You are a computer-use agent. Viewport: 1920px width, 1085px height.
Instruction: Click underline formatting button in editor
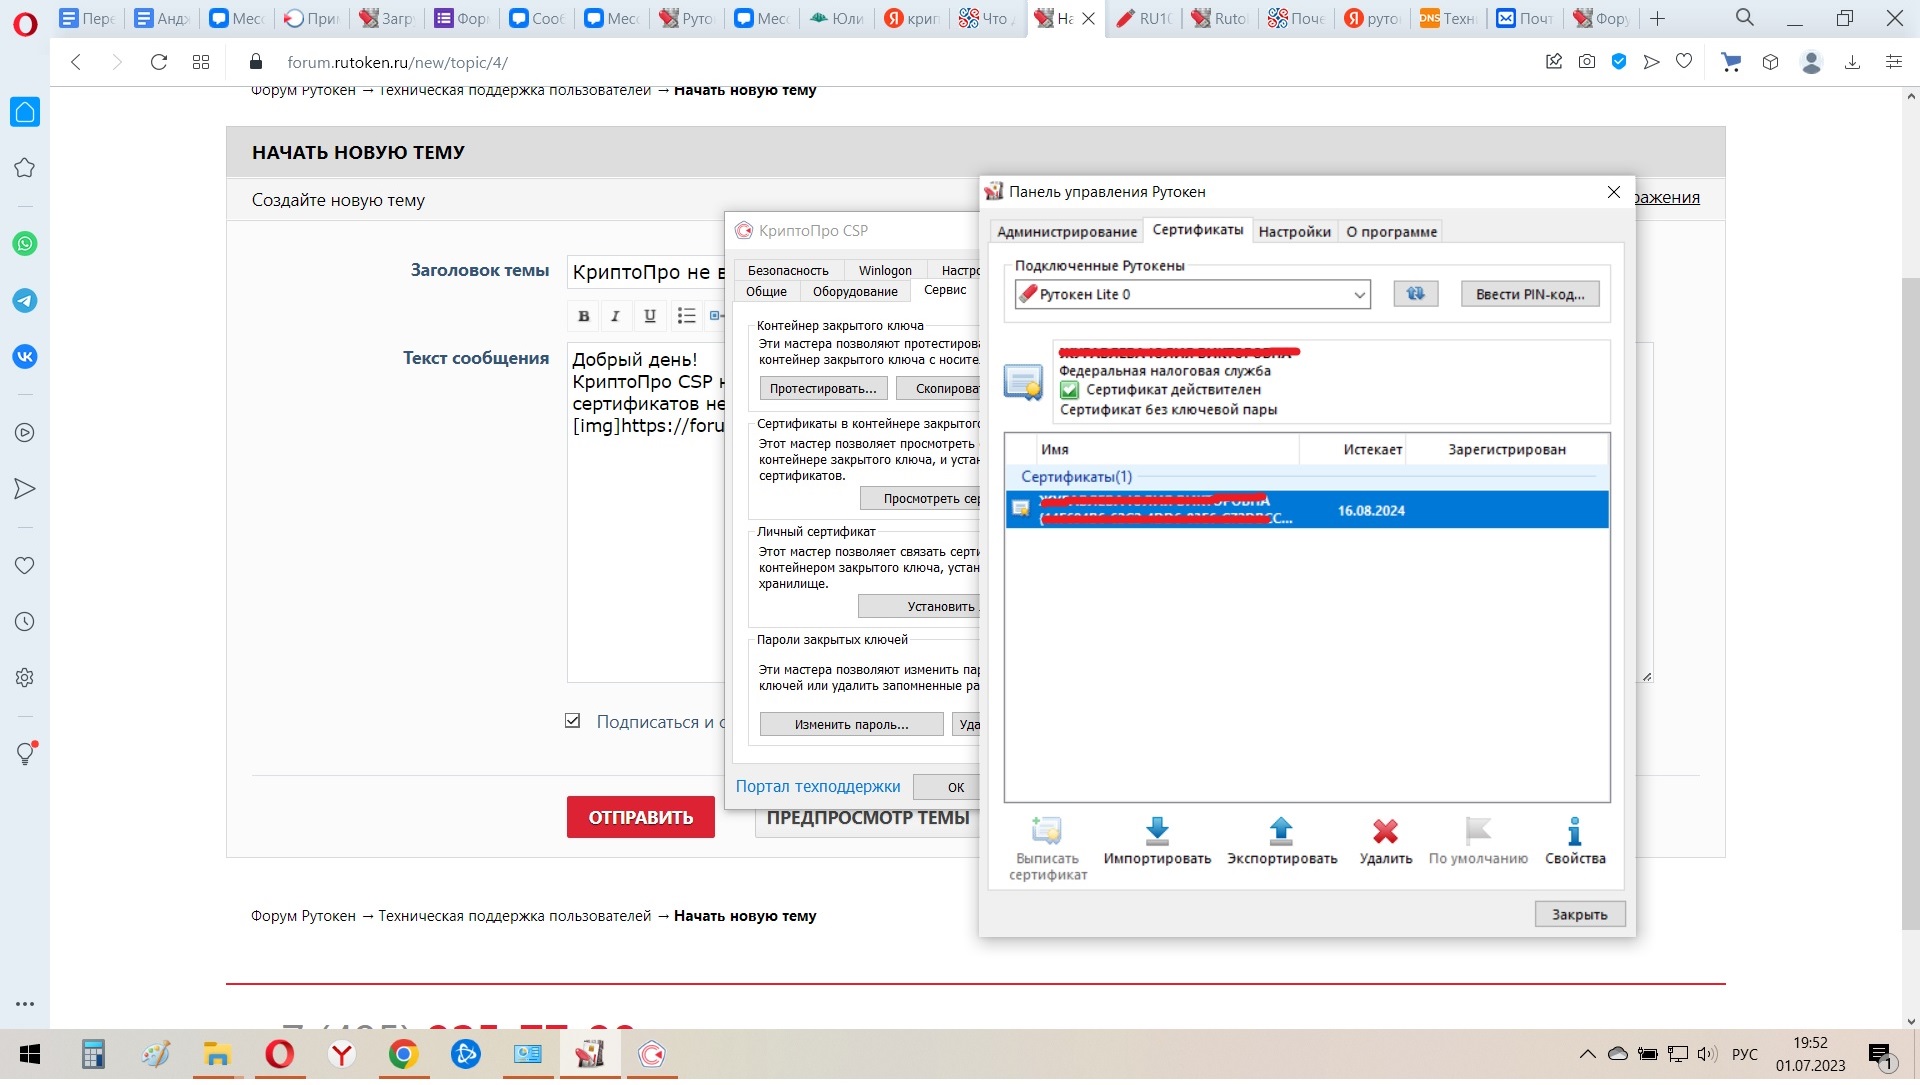point(650,316)
